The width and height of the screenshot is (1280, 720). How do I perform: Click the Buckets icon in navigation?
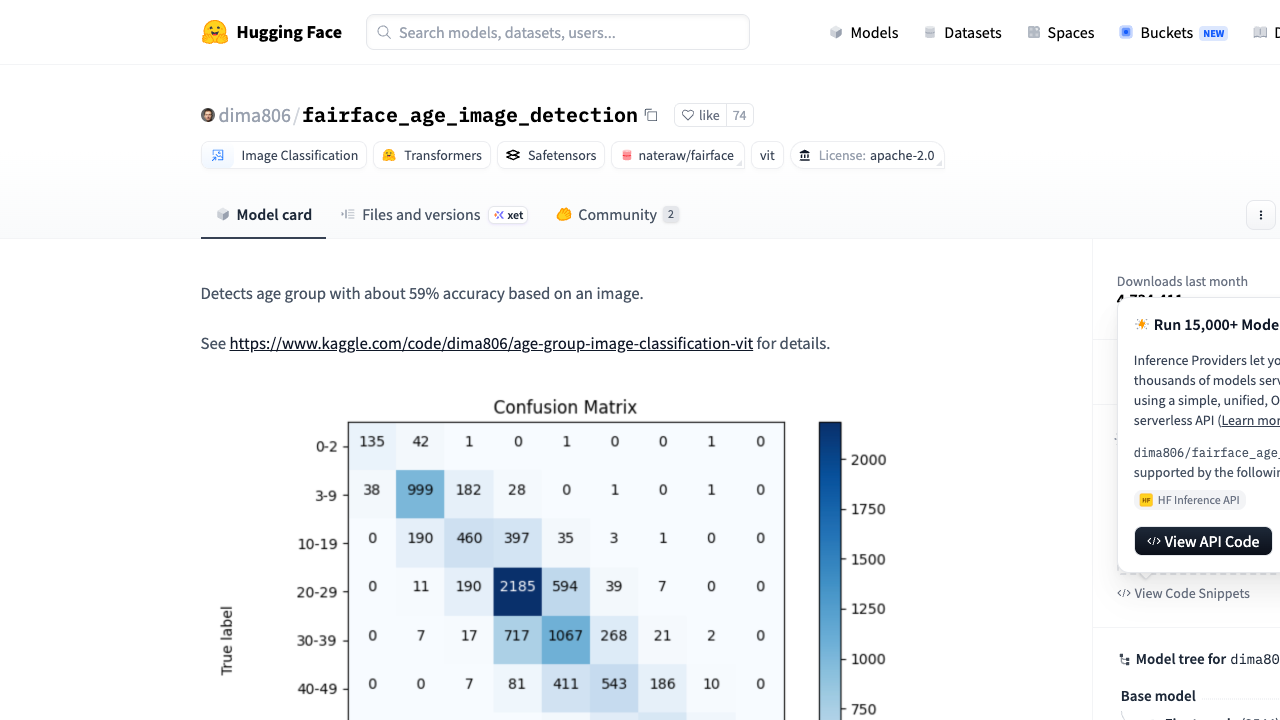[x=1126, y=32]
